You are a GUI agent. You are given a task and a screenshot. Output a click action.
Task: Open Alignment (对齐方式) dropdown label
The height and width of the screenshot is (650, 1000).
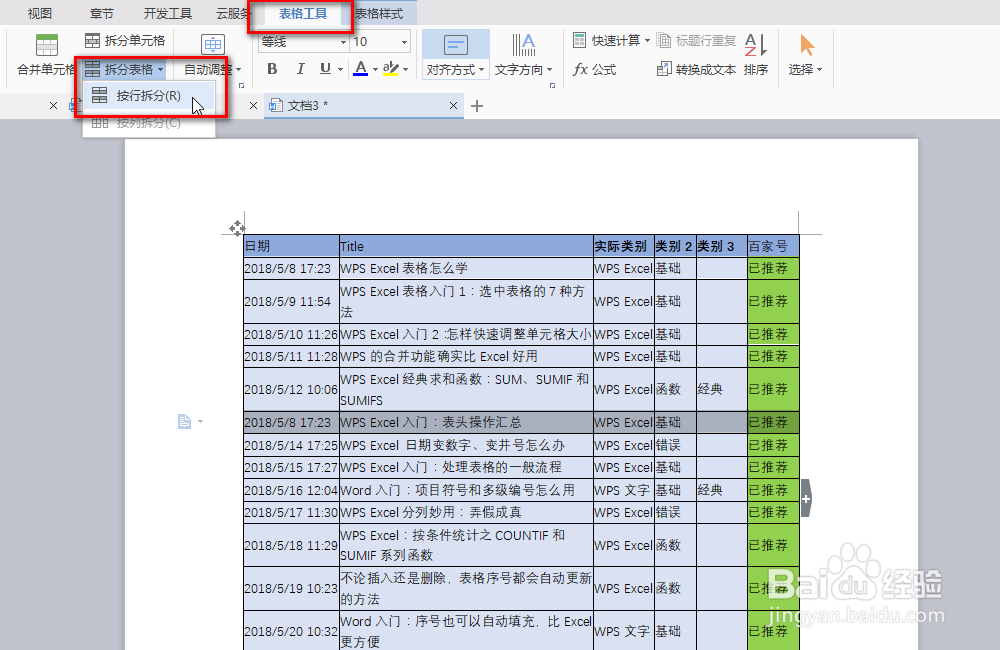(x=455, y=70)
